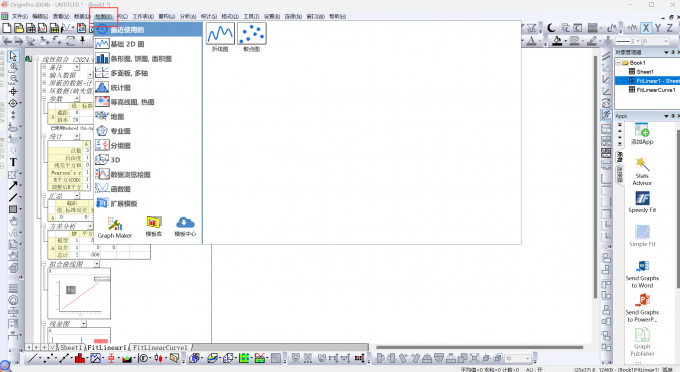Select the arrow drawing tool
The width and height of the screenshot is (680, 372).
coord(13,186)
